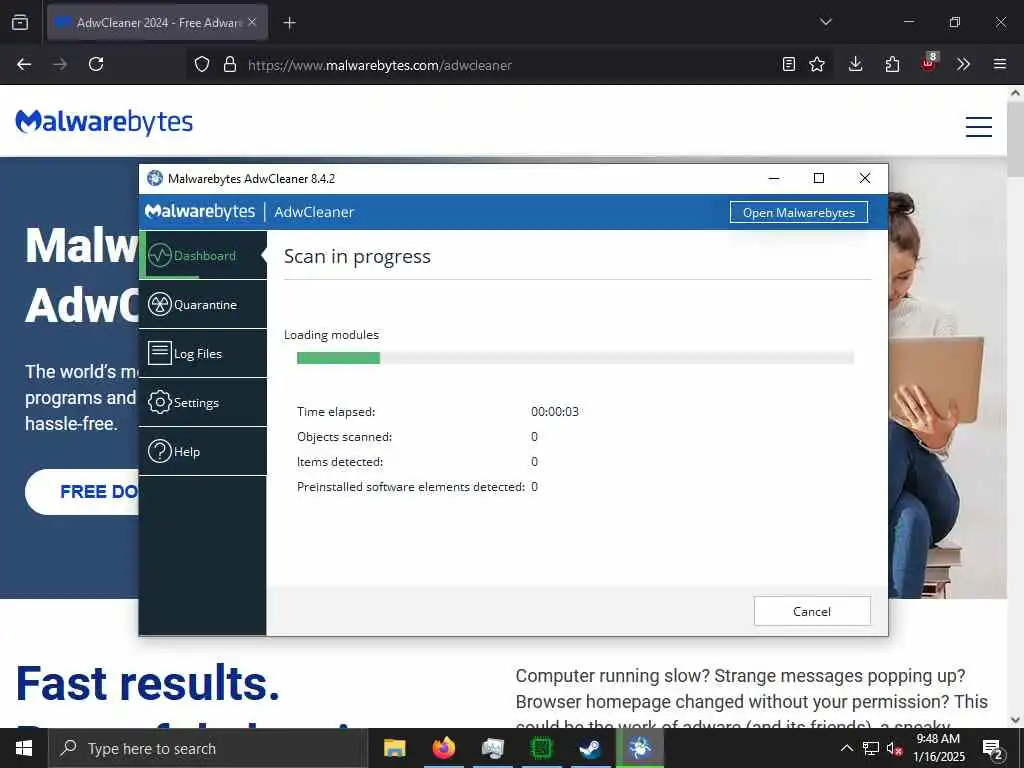Image resolution: width=1024 pixels, height=768 pixels.
Task: Click the tracking protection shield icon
Action: tap(202, 65)
